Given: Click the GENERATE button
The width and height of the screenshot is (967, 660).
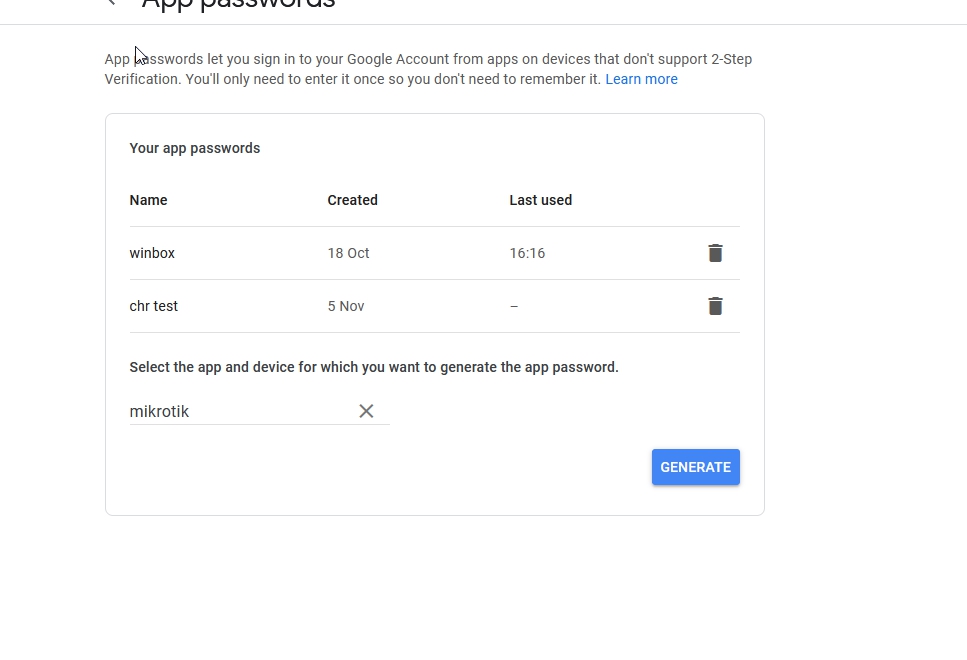Looking at the screenshot, I should pos(695,467).
